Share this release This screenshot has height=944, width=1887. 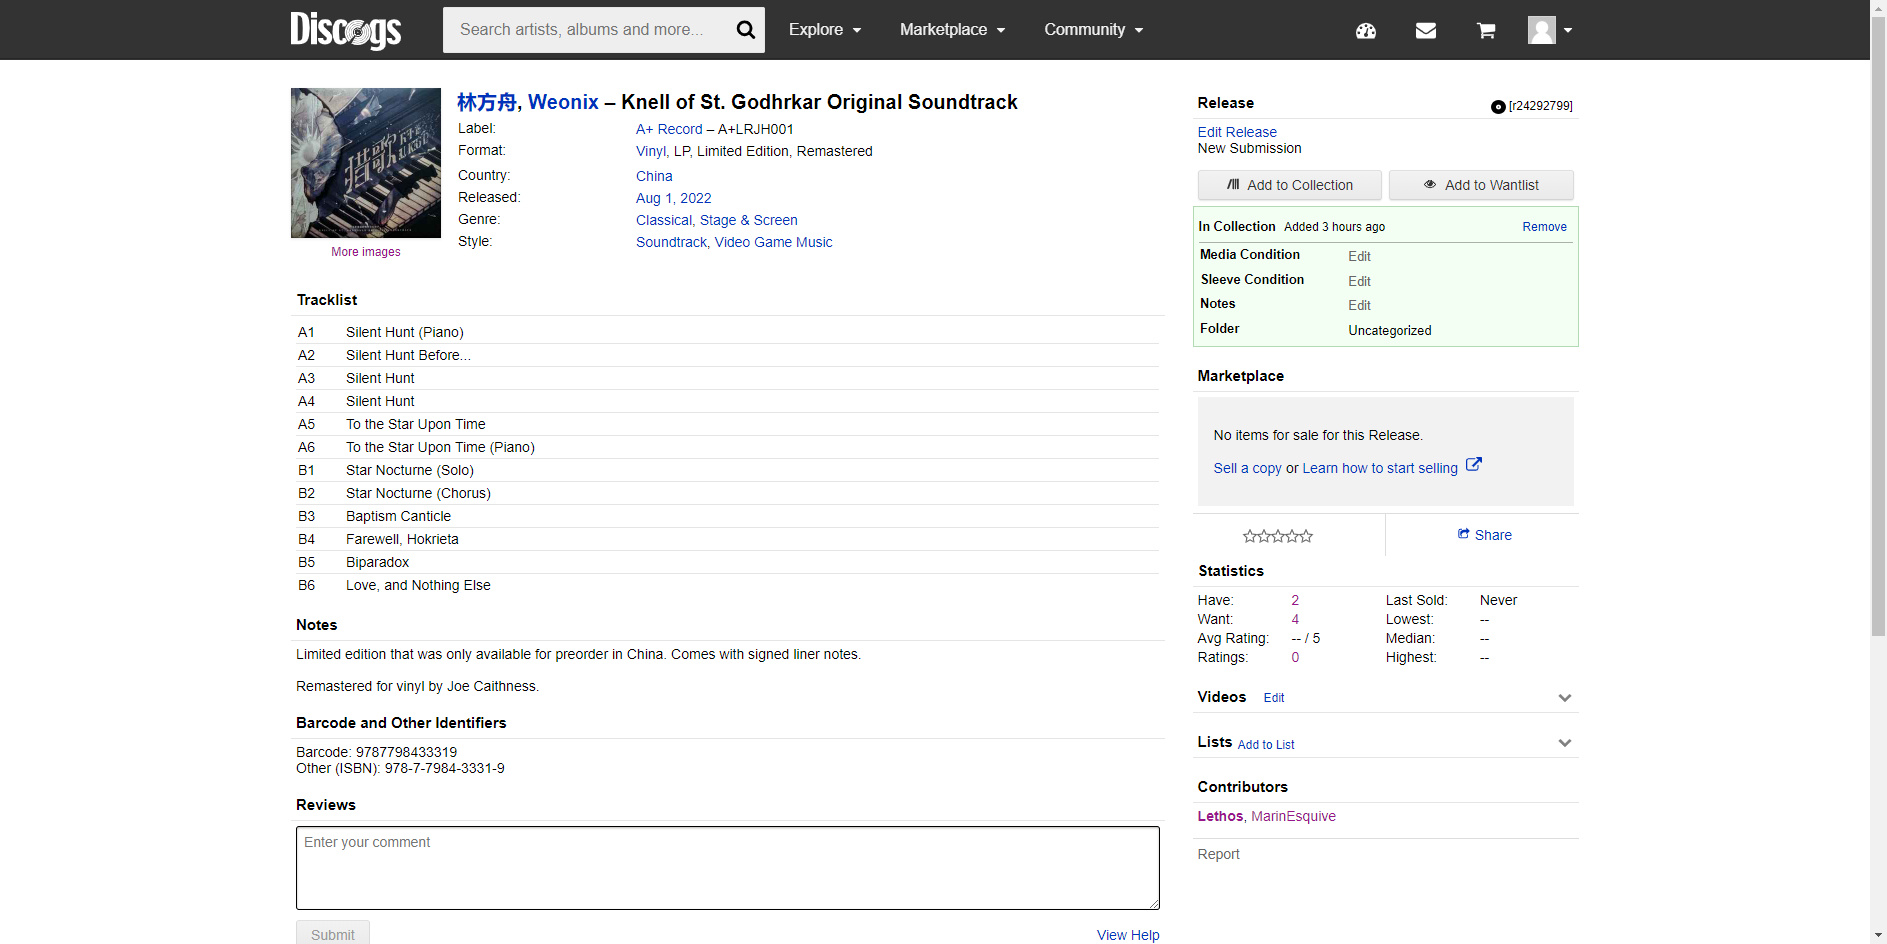(x=1484, y=535)
